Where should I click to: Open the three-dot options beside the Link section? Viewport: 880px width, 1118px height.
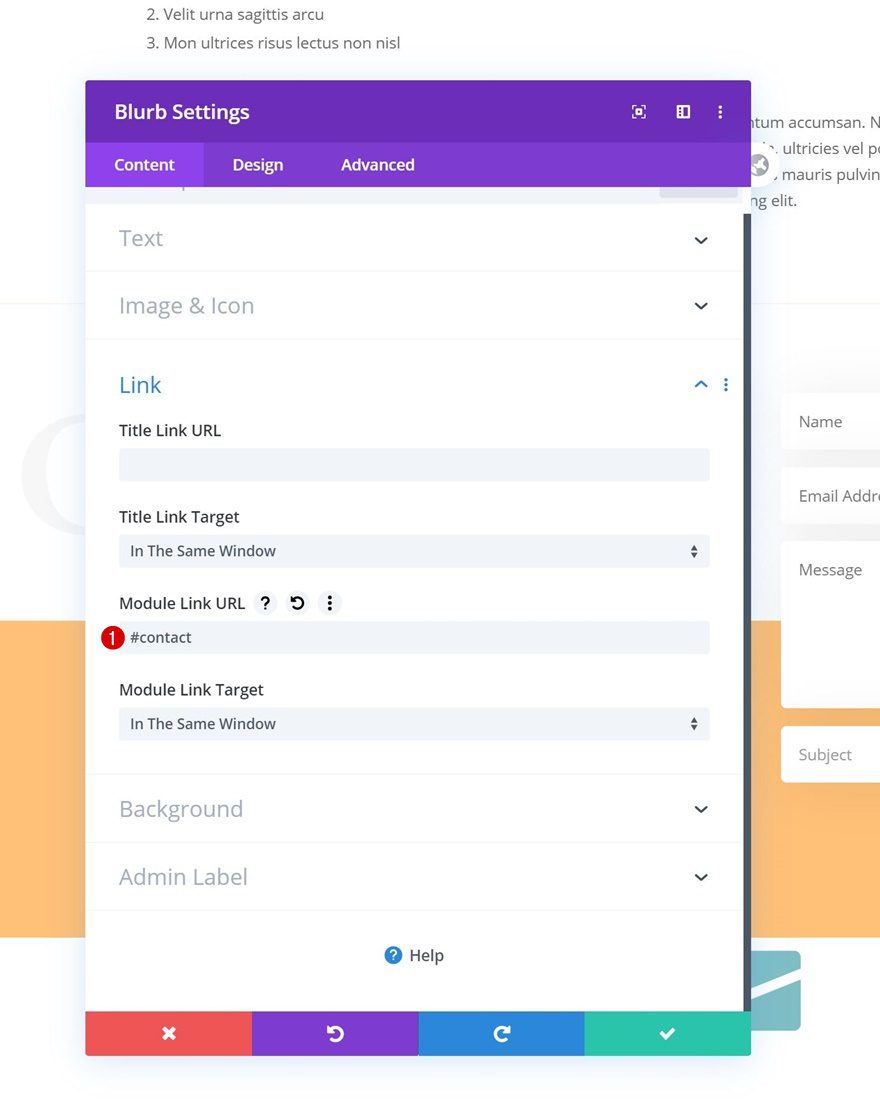[x=726, y=384]
